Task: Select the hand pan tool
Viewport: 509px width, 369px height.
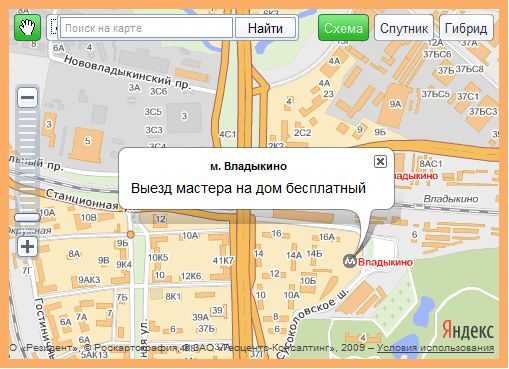Action: click(x=27, y=28)
